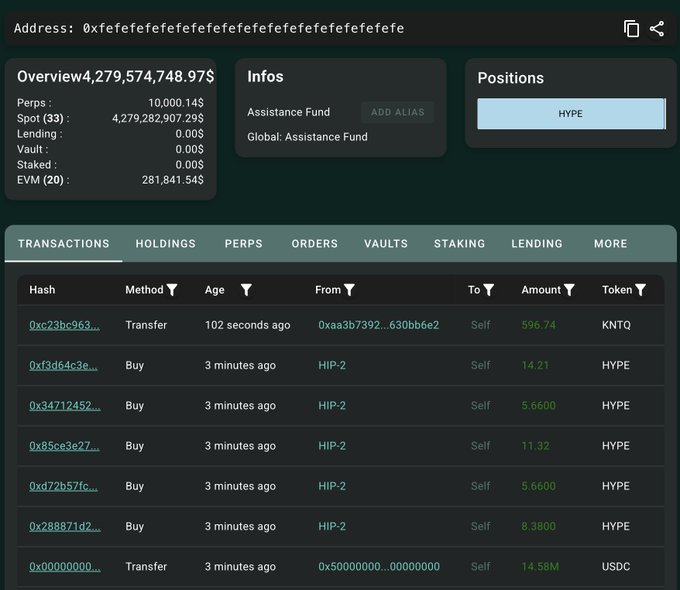Click the 596.74 amount cell
The height and width of the screenshot is (590, 680).
[x=538, y=325]
